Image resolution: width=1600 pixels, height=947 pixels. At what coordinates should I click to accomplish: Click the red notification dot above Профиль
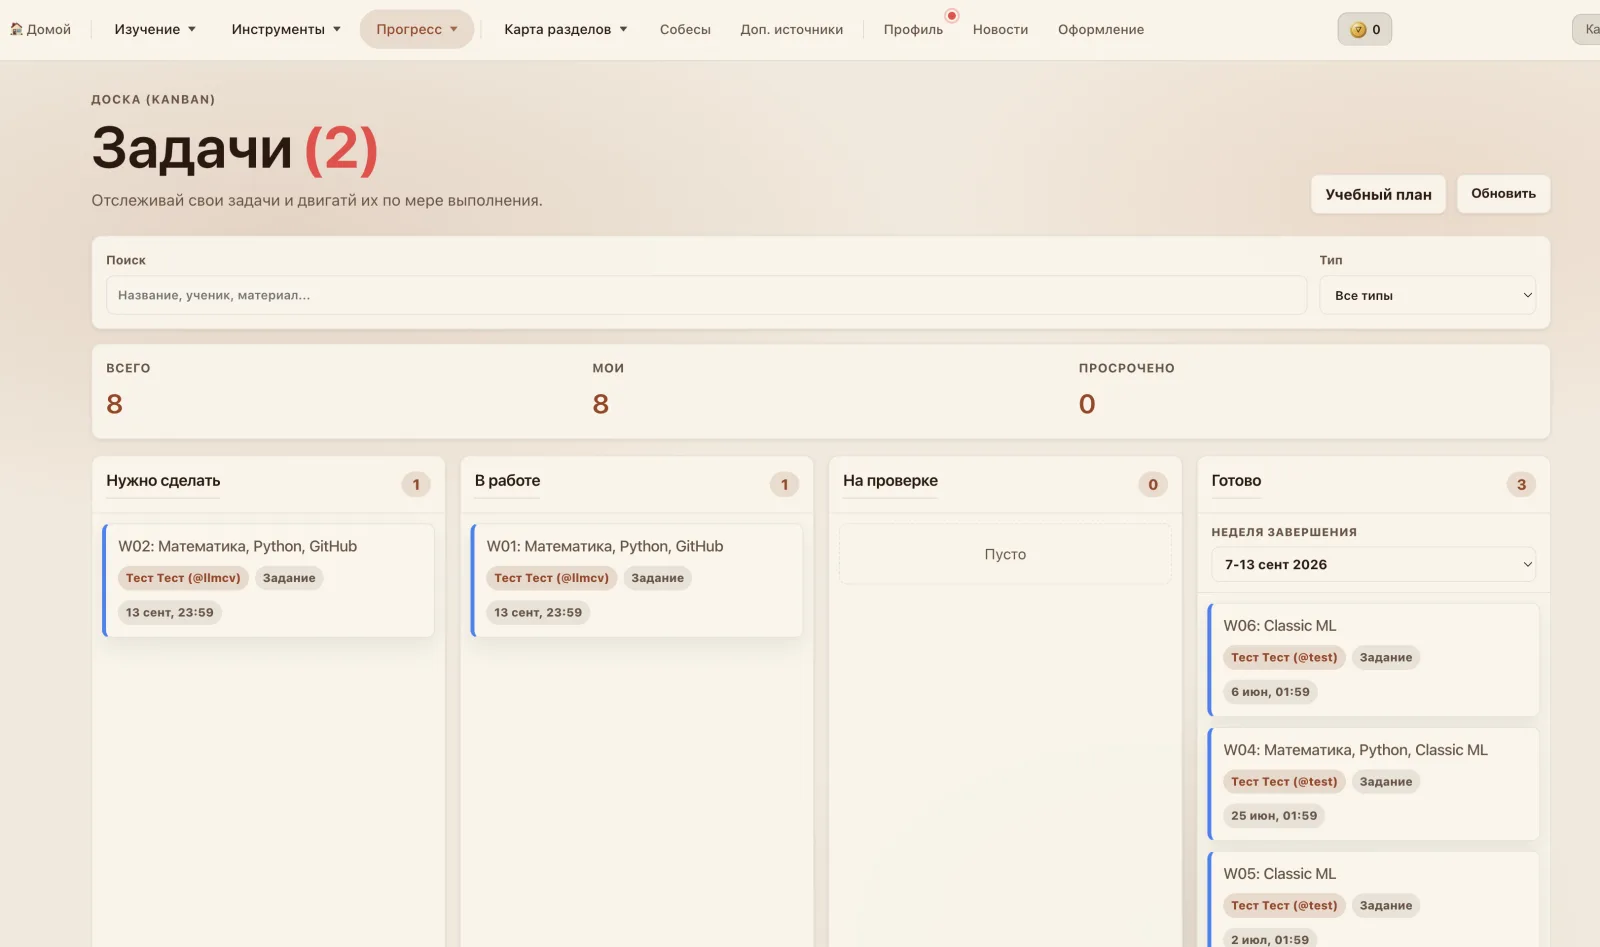[952, 15]
